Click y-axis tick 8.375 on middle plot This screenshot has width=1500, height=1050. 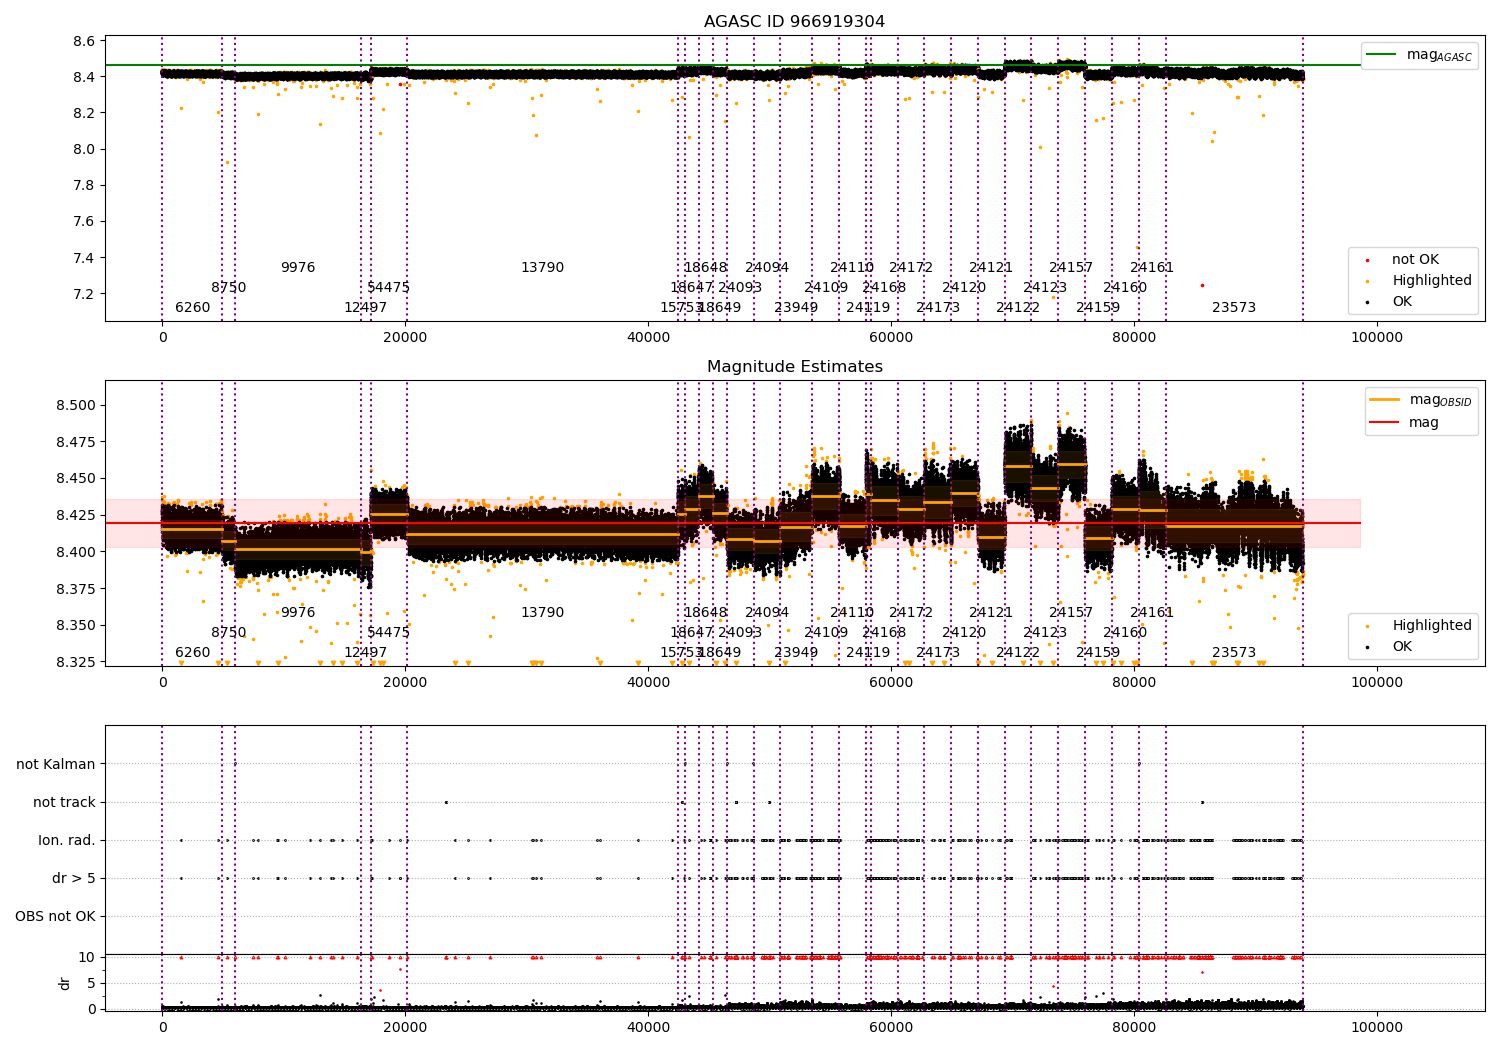pos(77,589)
